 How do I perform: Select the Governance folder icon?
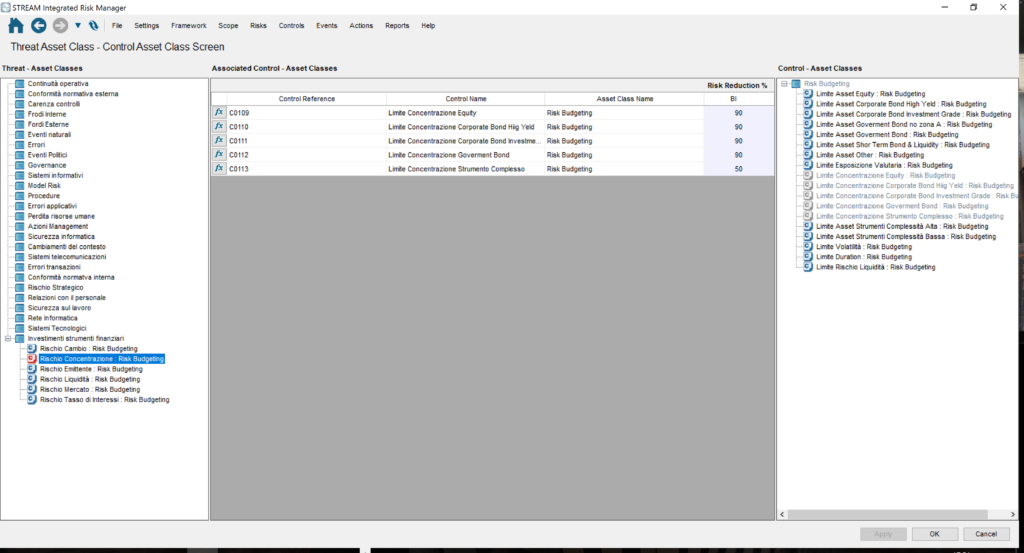(x=20, y=165)
